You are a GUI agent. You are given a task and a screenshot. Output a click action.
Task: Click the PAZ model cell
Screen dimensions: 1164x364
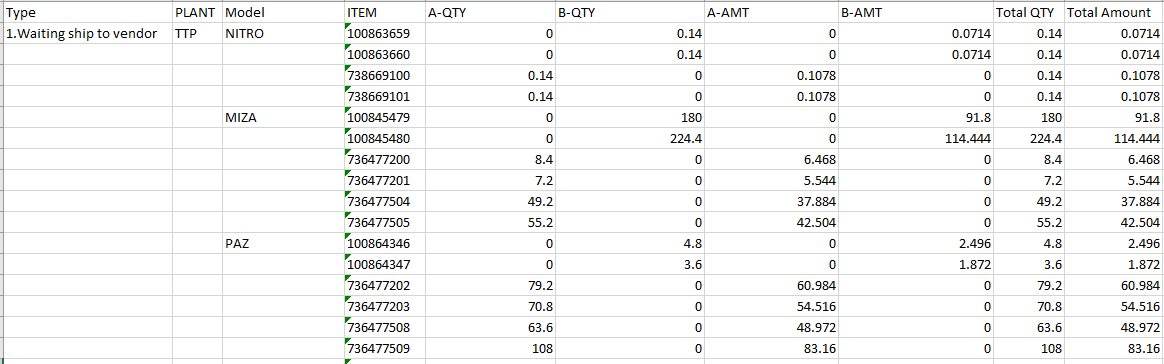point(283,243)
